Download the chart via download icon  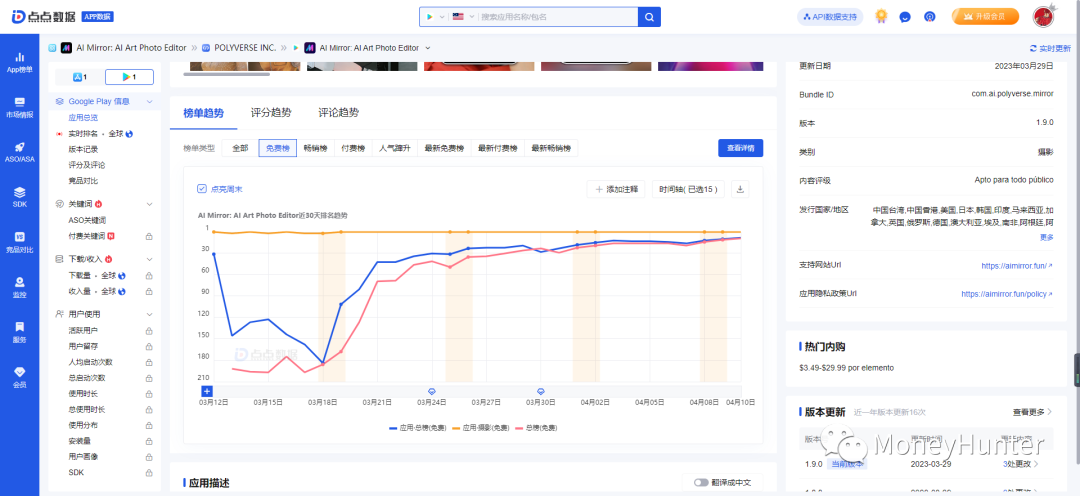(x=740, y=189)
